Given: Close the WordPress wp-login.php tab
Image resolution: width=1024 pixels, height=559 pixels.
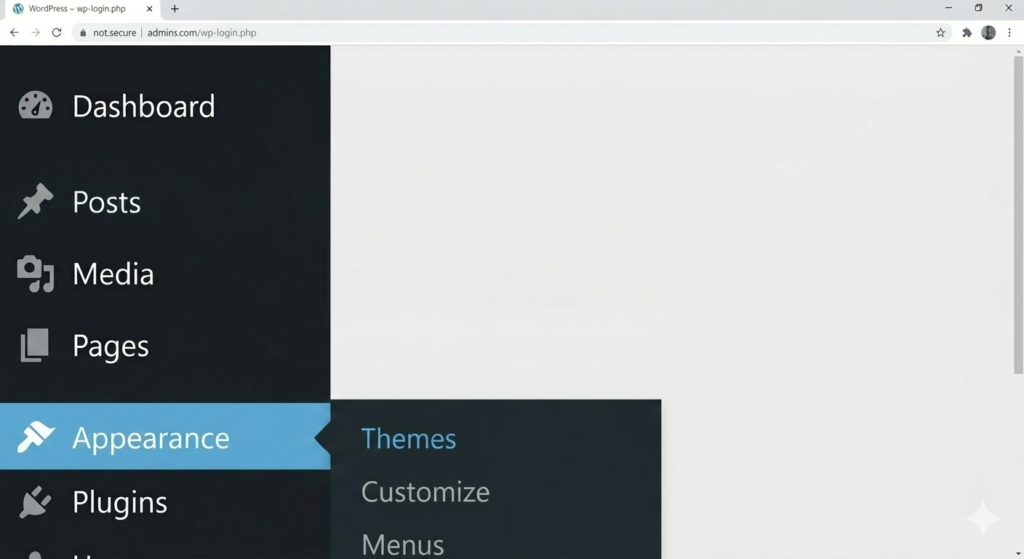Looking at the screenshot, I should (x=150, y=8).
